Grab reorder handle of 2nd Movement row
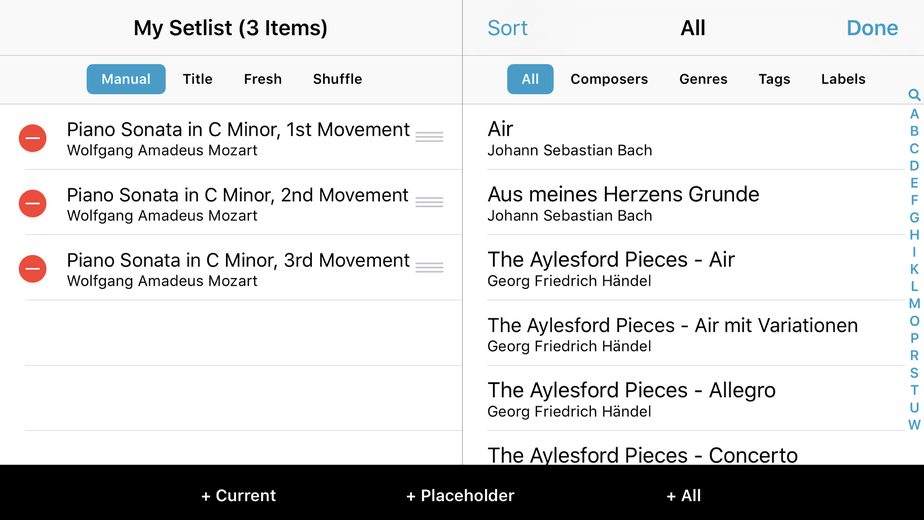 tap(429, 202)
